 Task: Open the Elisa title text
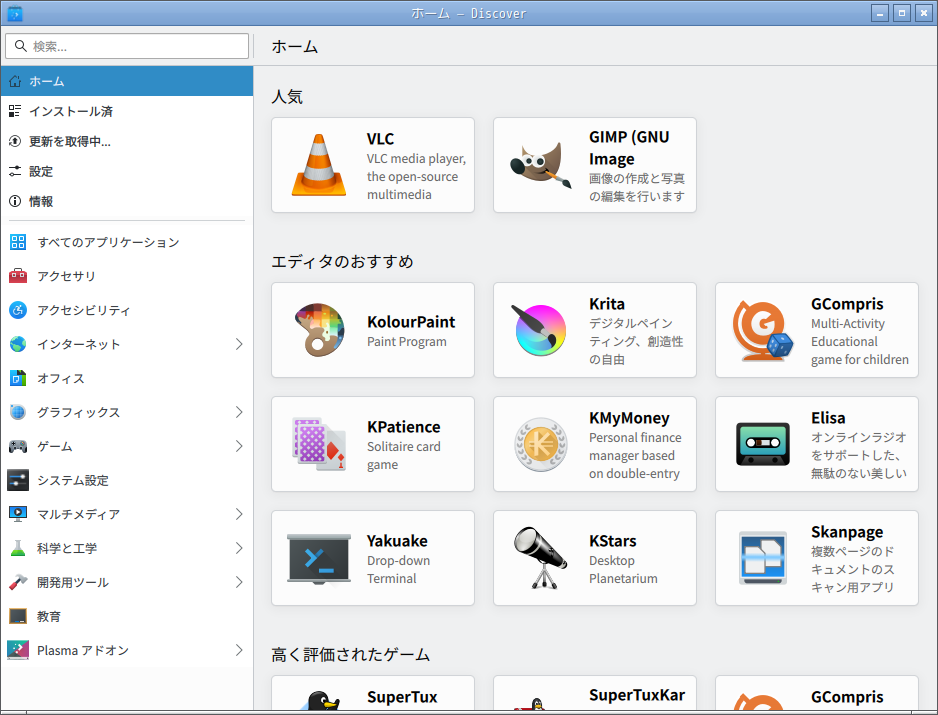828,418
